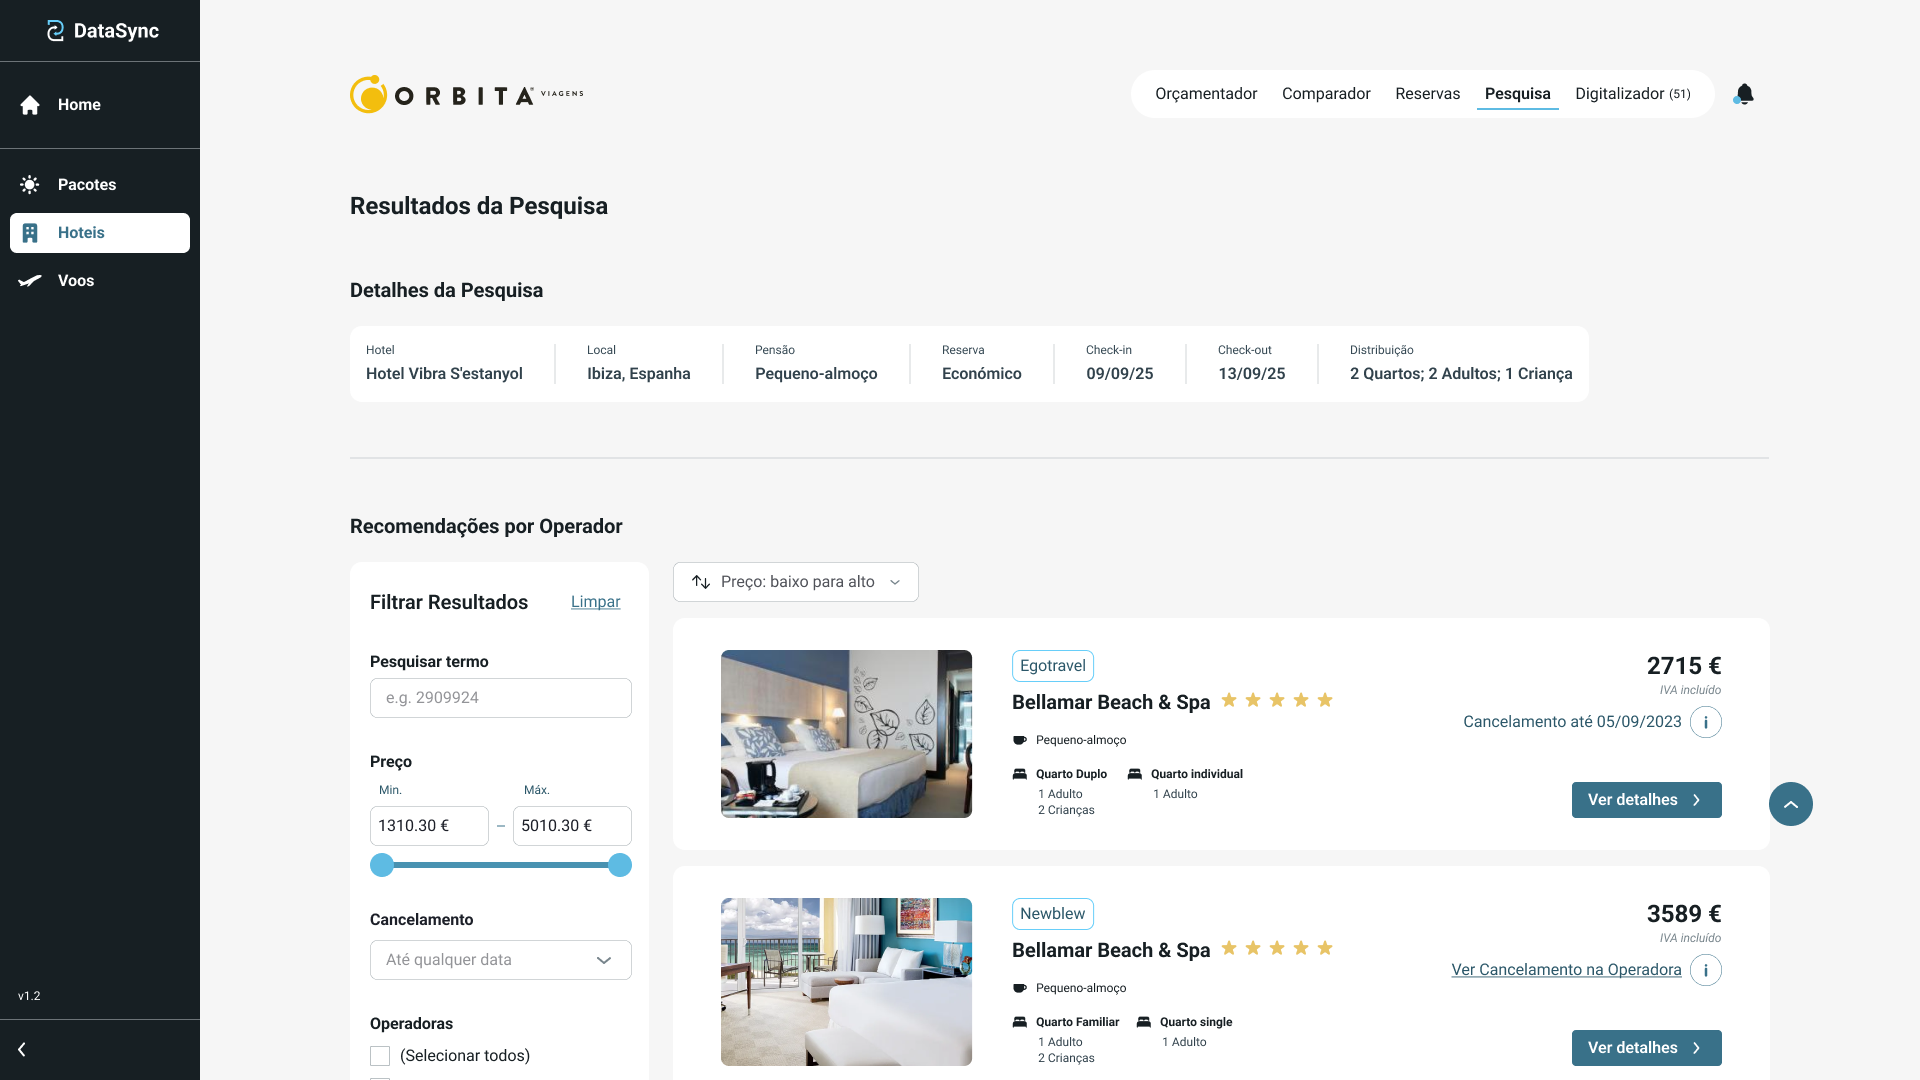Select Hoteis in the sidebar
The image size is (1920, 1080).
tap(100, 233)
